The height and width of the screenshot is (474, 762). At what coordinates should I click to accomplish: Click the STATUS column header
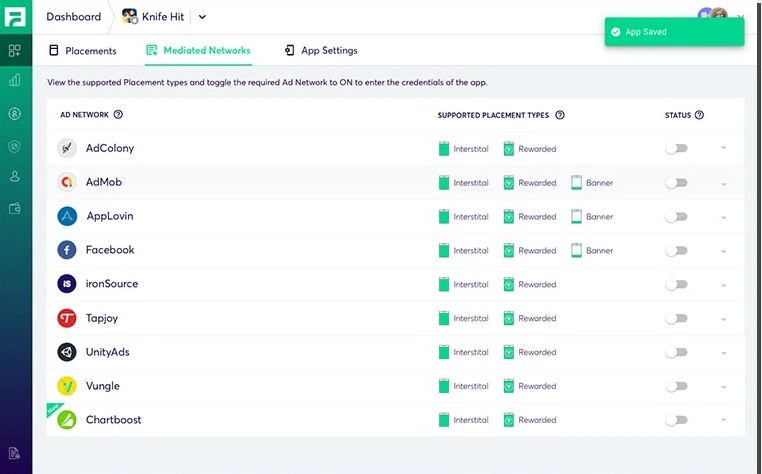pos(678,115)
